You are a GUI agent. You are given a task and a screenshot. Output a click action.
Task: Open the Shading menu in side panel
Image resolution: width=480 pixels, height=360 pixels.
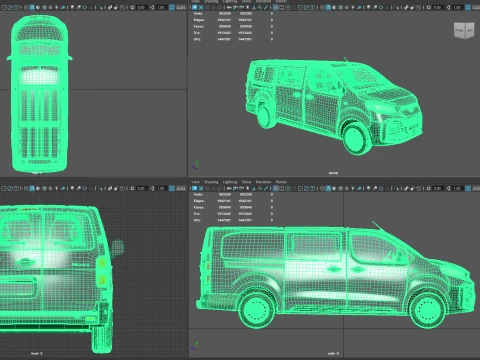[211, 182]
